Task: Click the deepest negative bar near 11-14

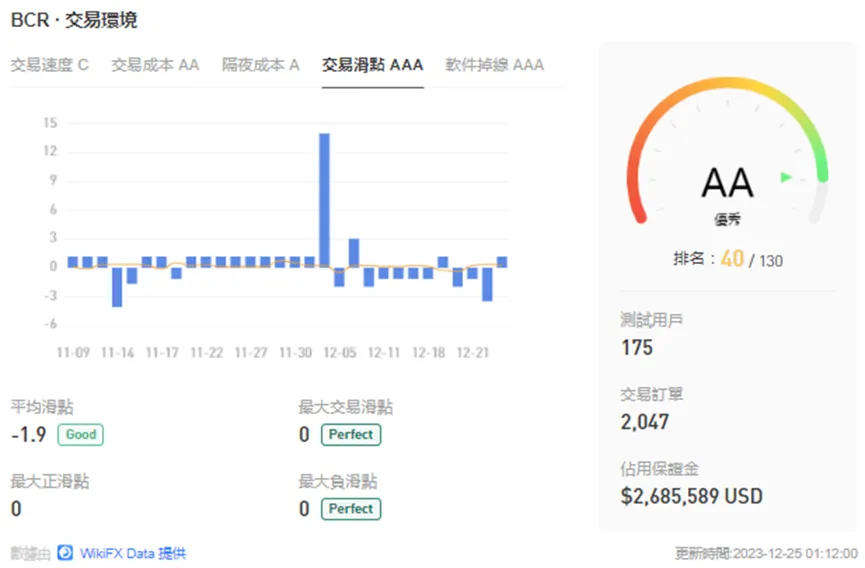Action: click(x=117, y=286)
